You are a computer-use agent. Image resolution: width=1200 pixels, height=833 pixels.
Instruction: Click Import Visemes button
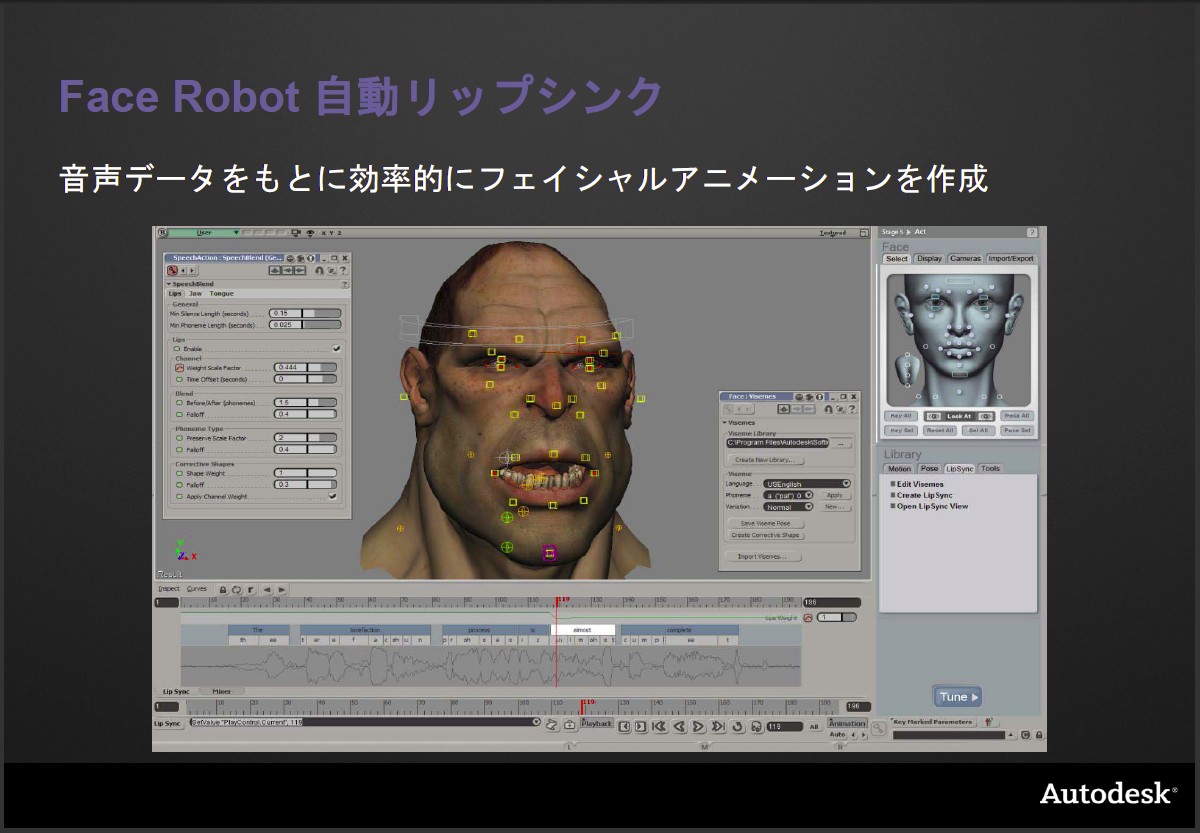coord(763,557)
